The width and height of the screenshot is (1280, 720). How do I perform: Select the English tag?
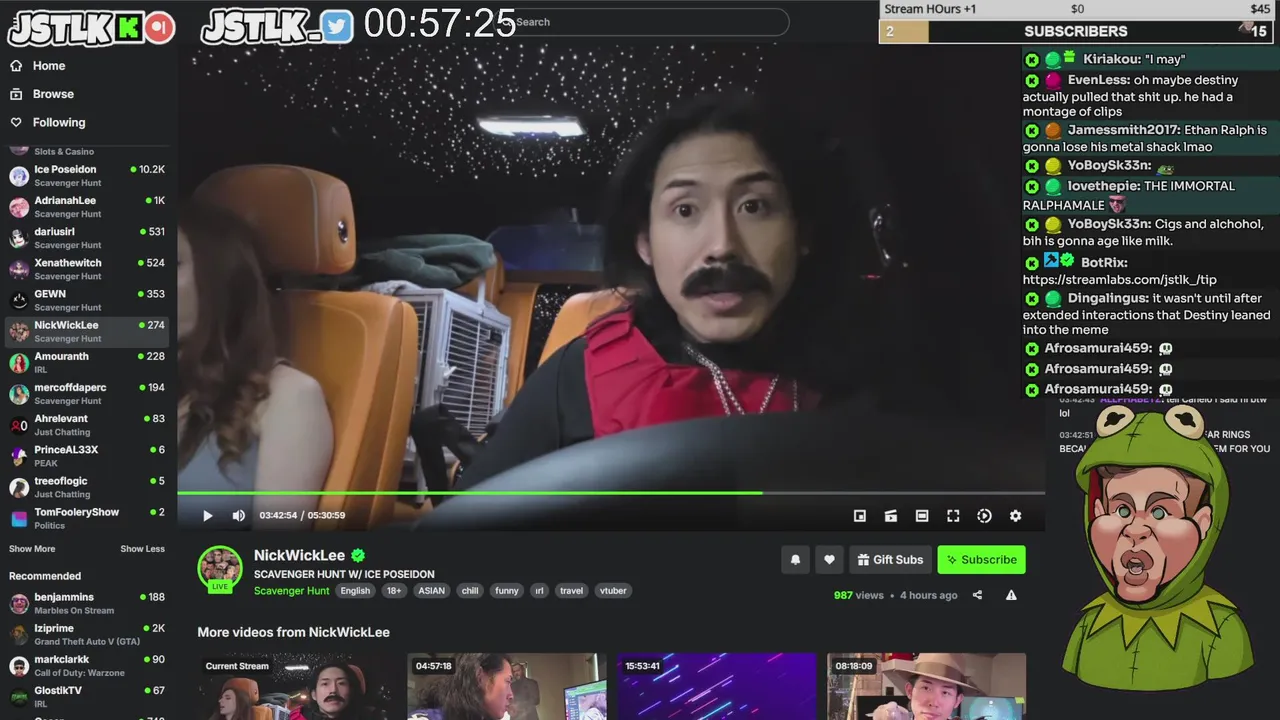pos(355,591)
